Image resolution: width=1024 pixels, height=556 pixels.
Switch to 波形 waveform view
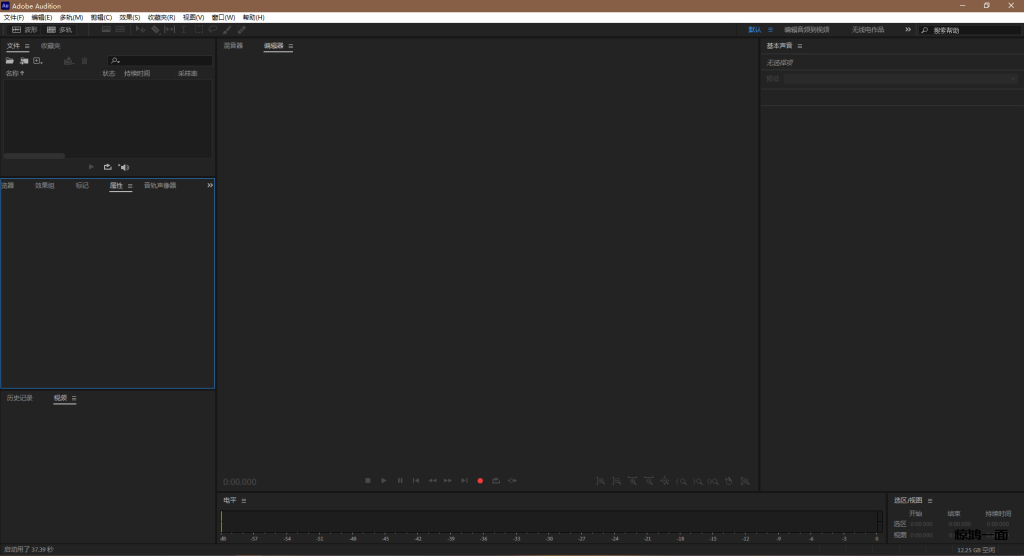tap(24, 30)
